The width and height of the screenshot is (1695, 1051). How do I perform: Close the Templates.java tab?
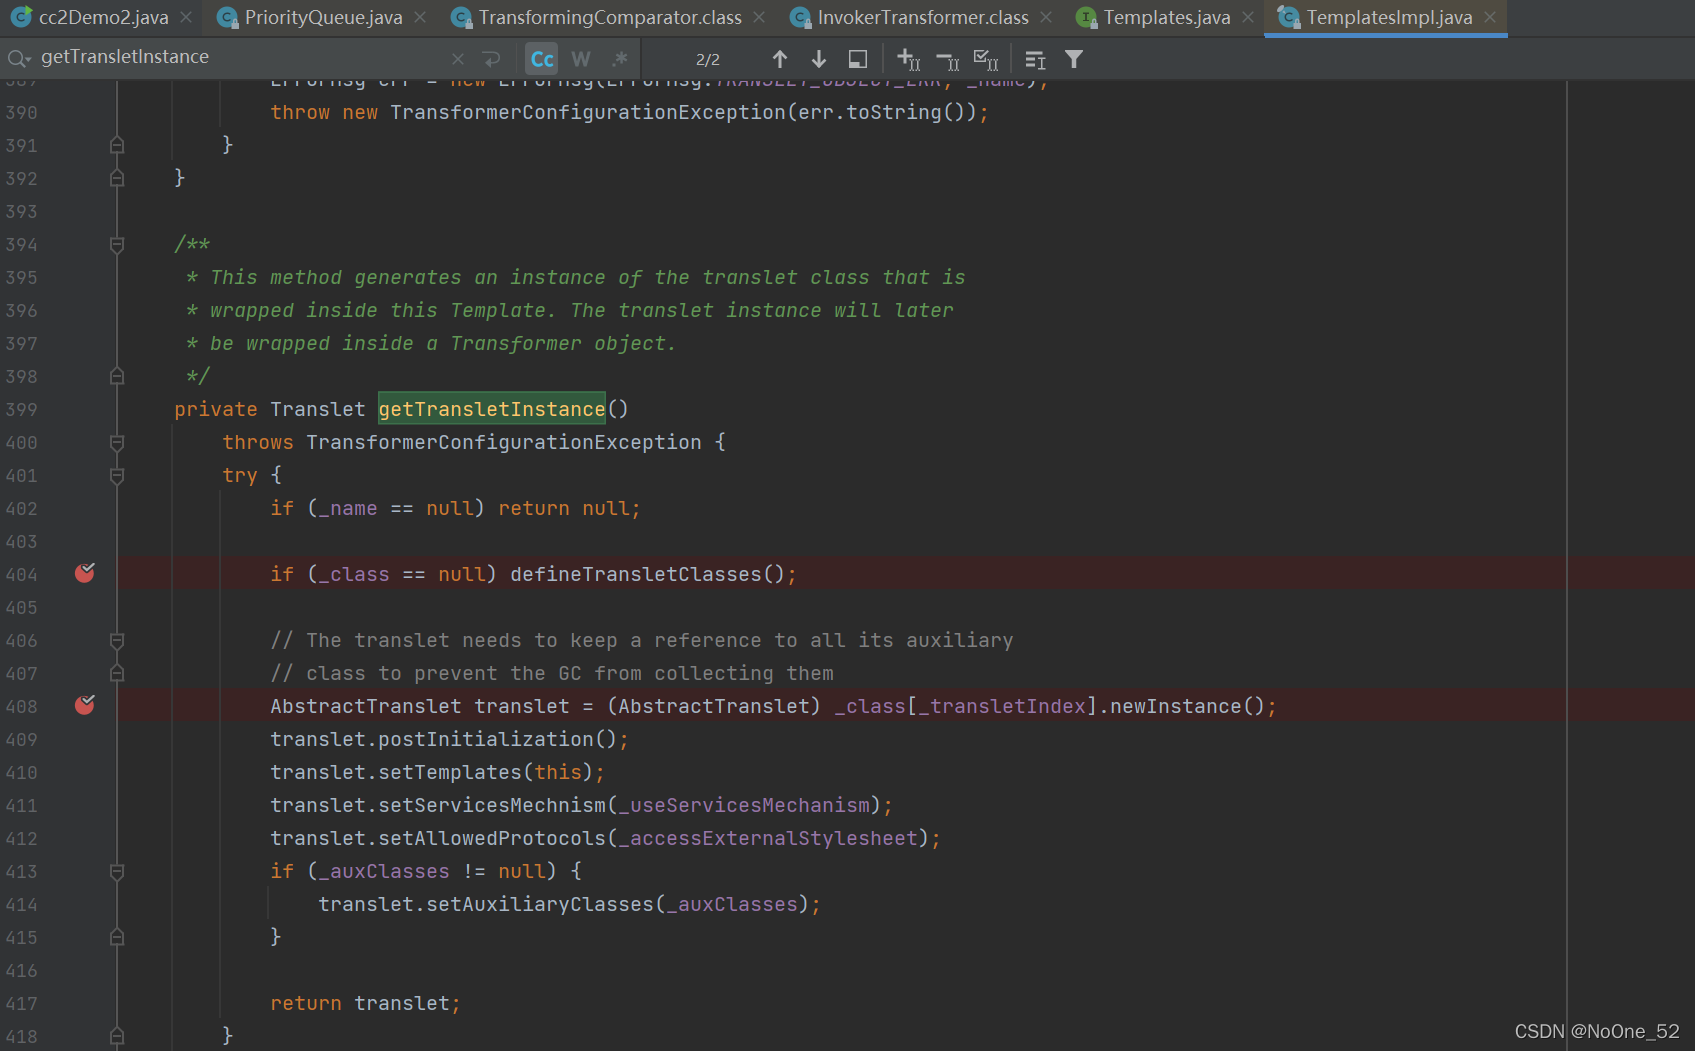coord(1248,18)
